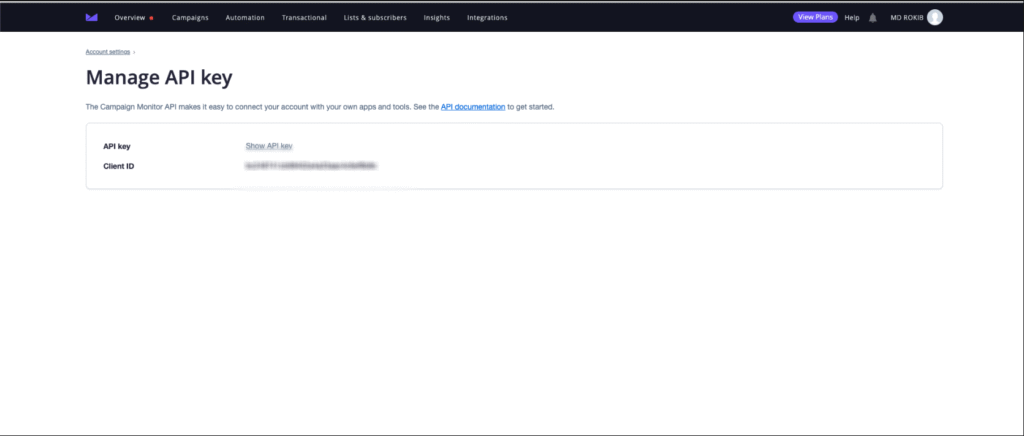This screenshot has height=436, width=1024.
Task: Navigate to the Insights section
Action: point(437,17)
